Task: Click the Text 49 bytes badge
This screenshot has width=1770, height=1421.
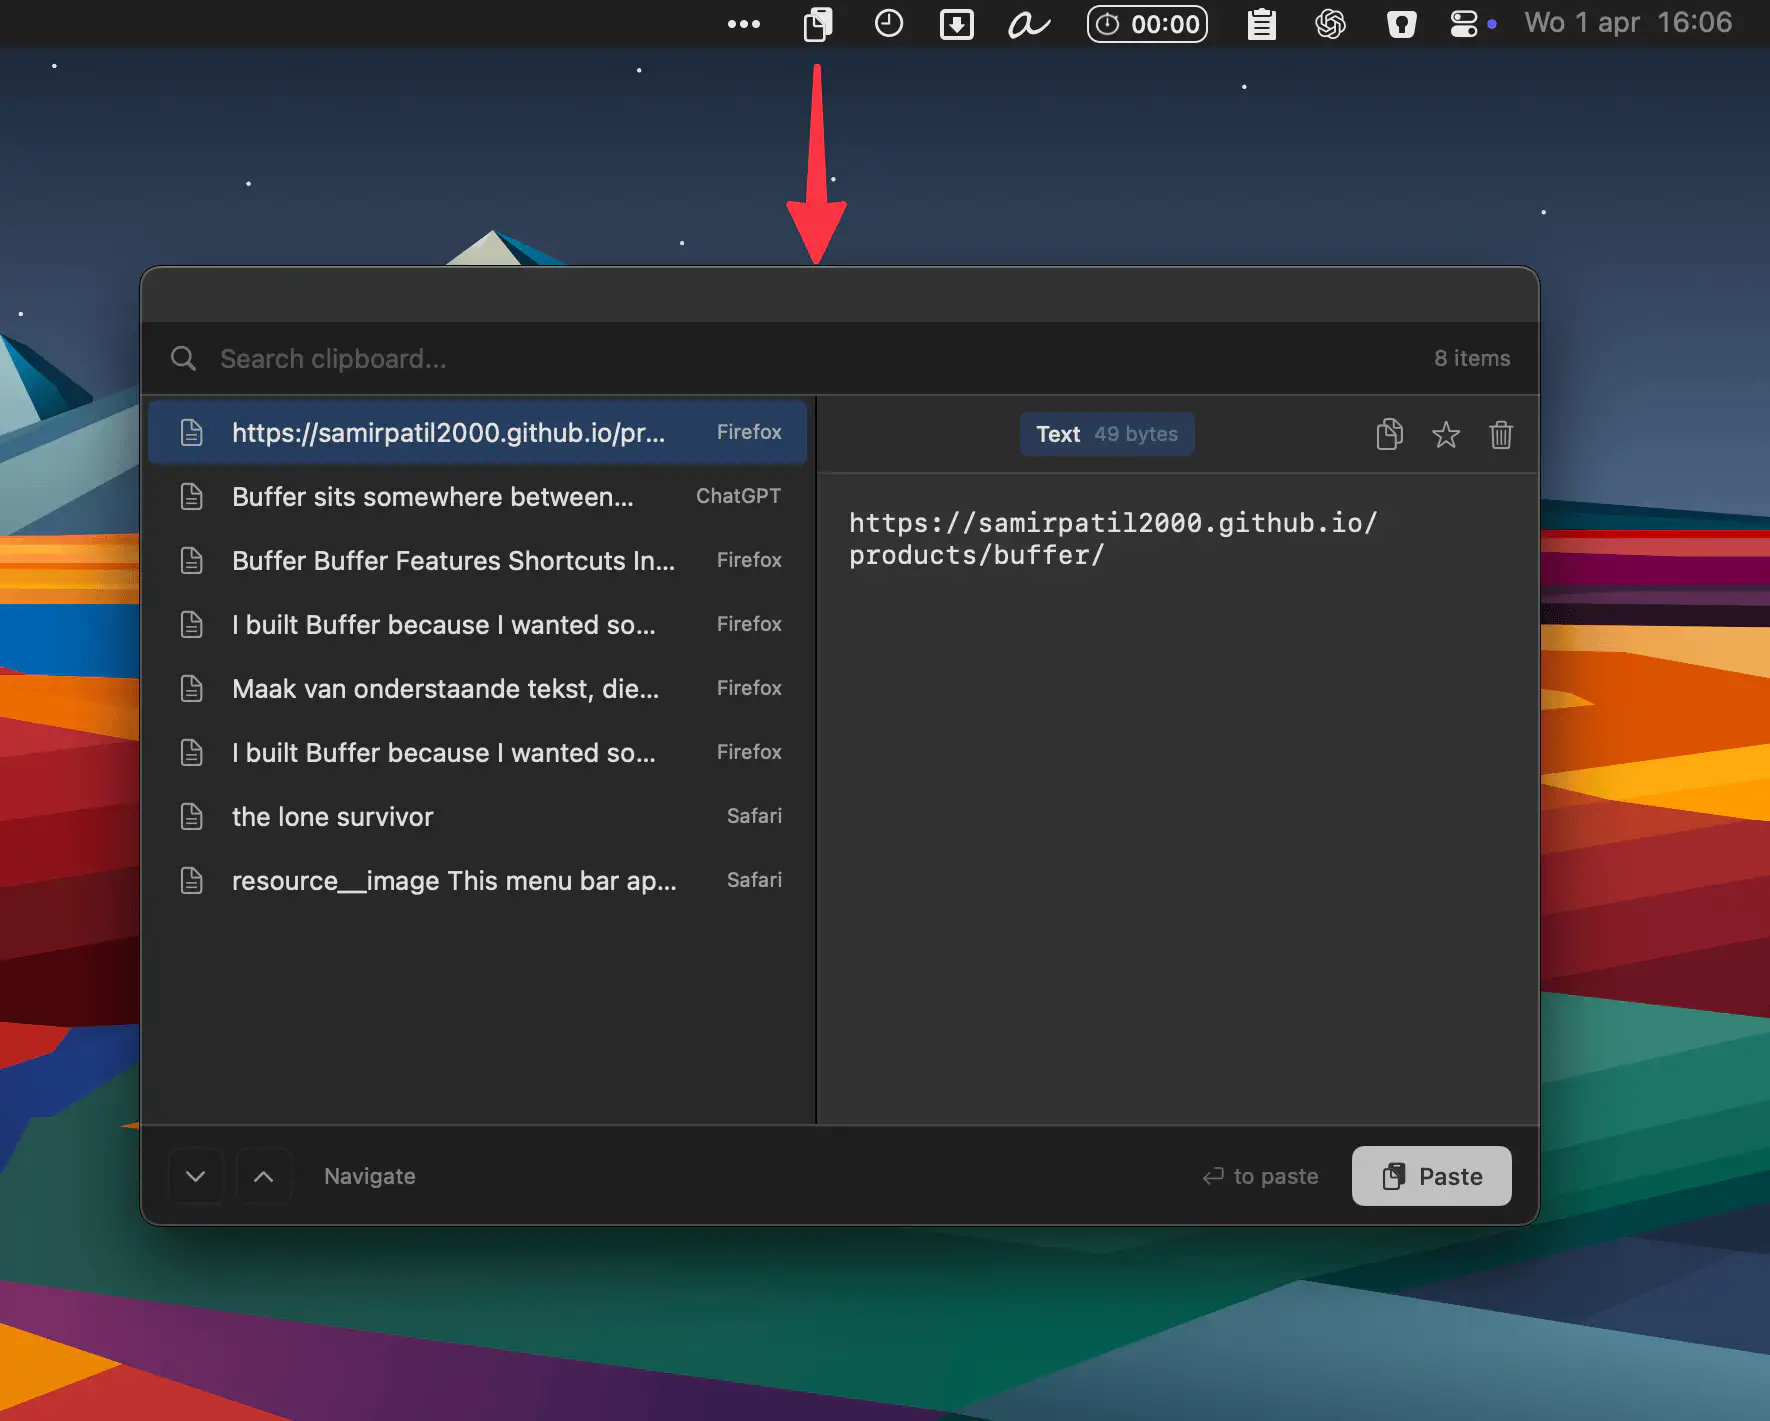Action: click(x=1106, y=435)
